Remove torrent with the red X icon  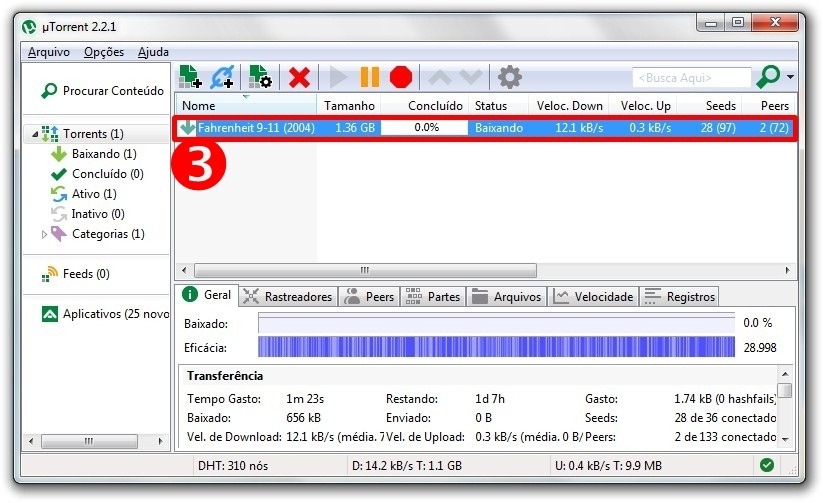(299, 78)
